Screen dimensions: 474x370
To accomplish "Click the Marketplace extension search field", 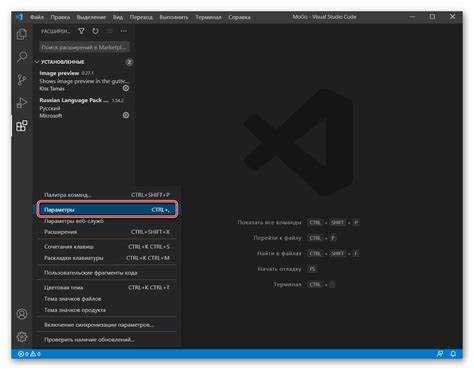I will point(84,47).
